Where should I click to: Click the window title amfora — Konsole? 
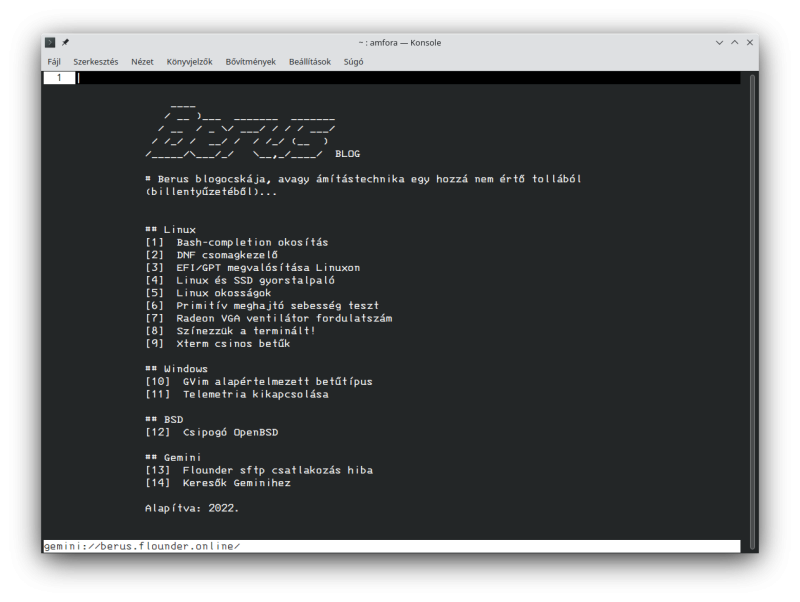click(x=399, y=43)
